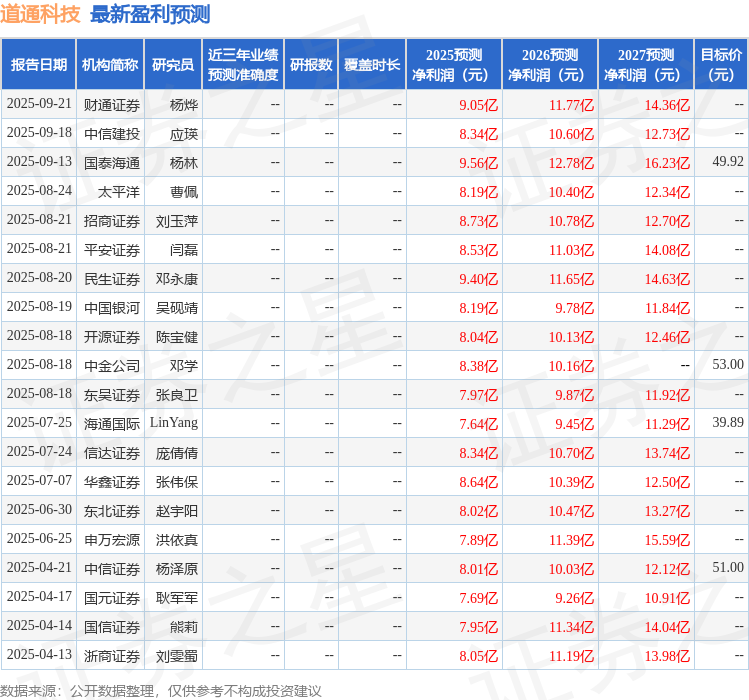The height and width of the screenshot is (700, 749).
Task: Select the 中信证券 institution cell
Action: (x=112, y=569)
